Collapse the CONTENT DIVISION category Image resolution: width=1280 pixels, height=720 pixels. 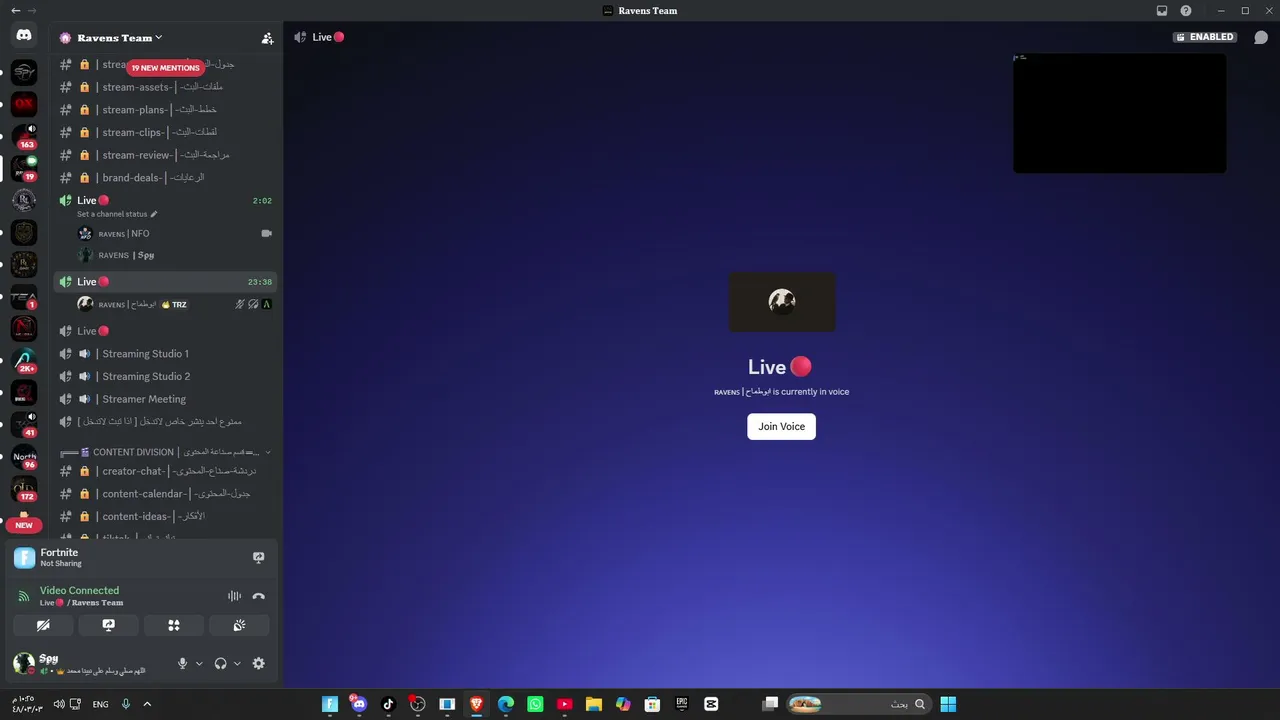164,452
